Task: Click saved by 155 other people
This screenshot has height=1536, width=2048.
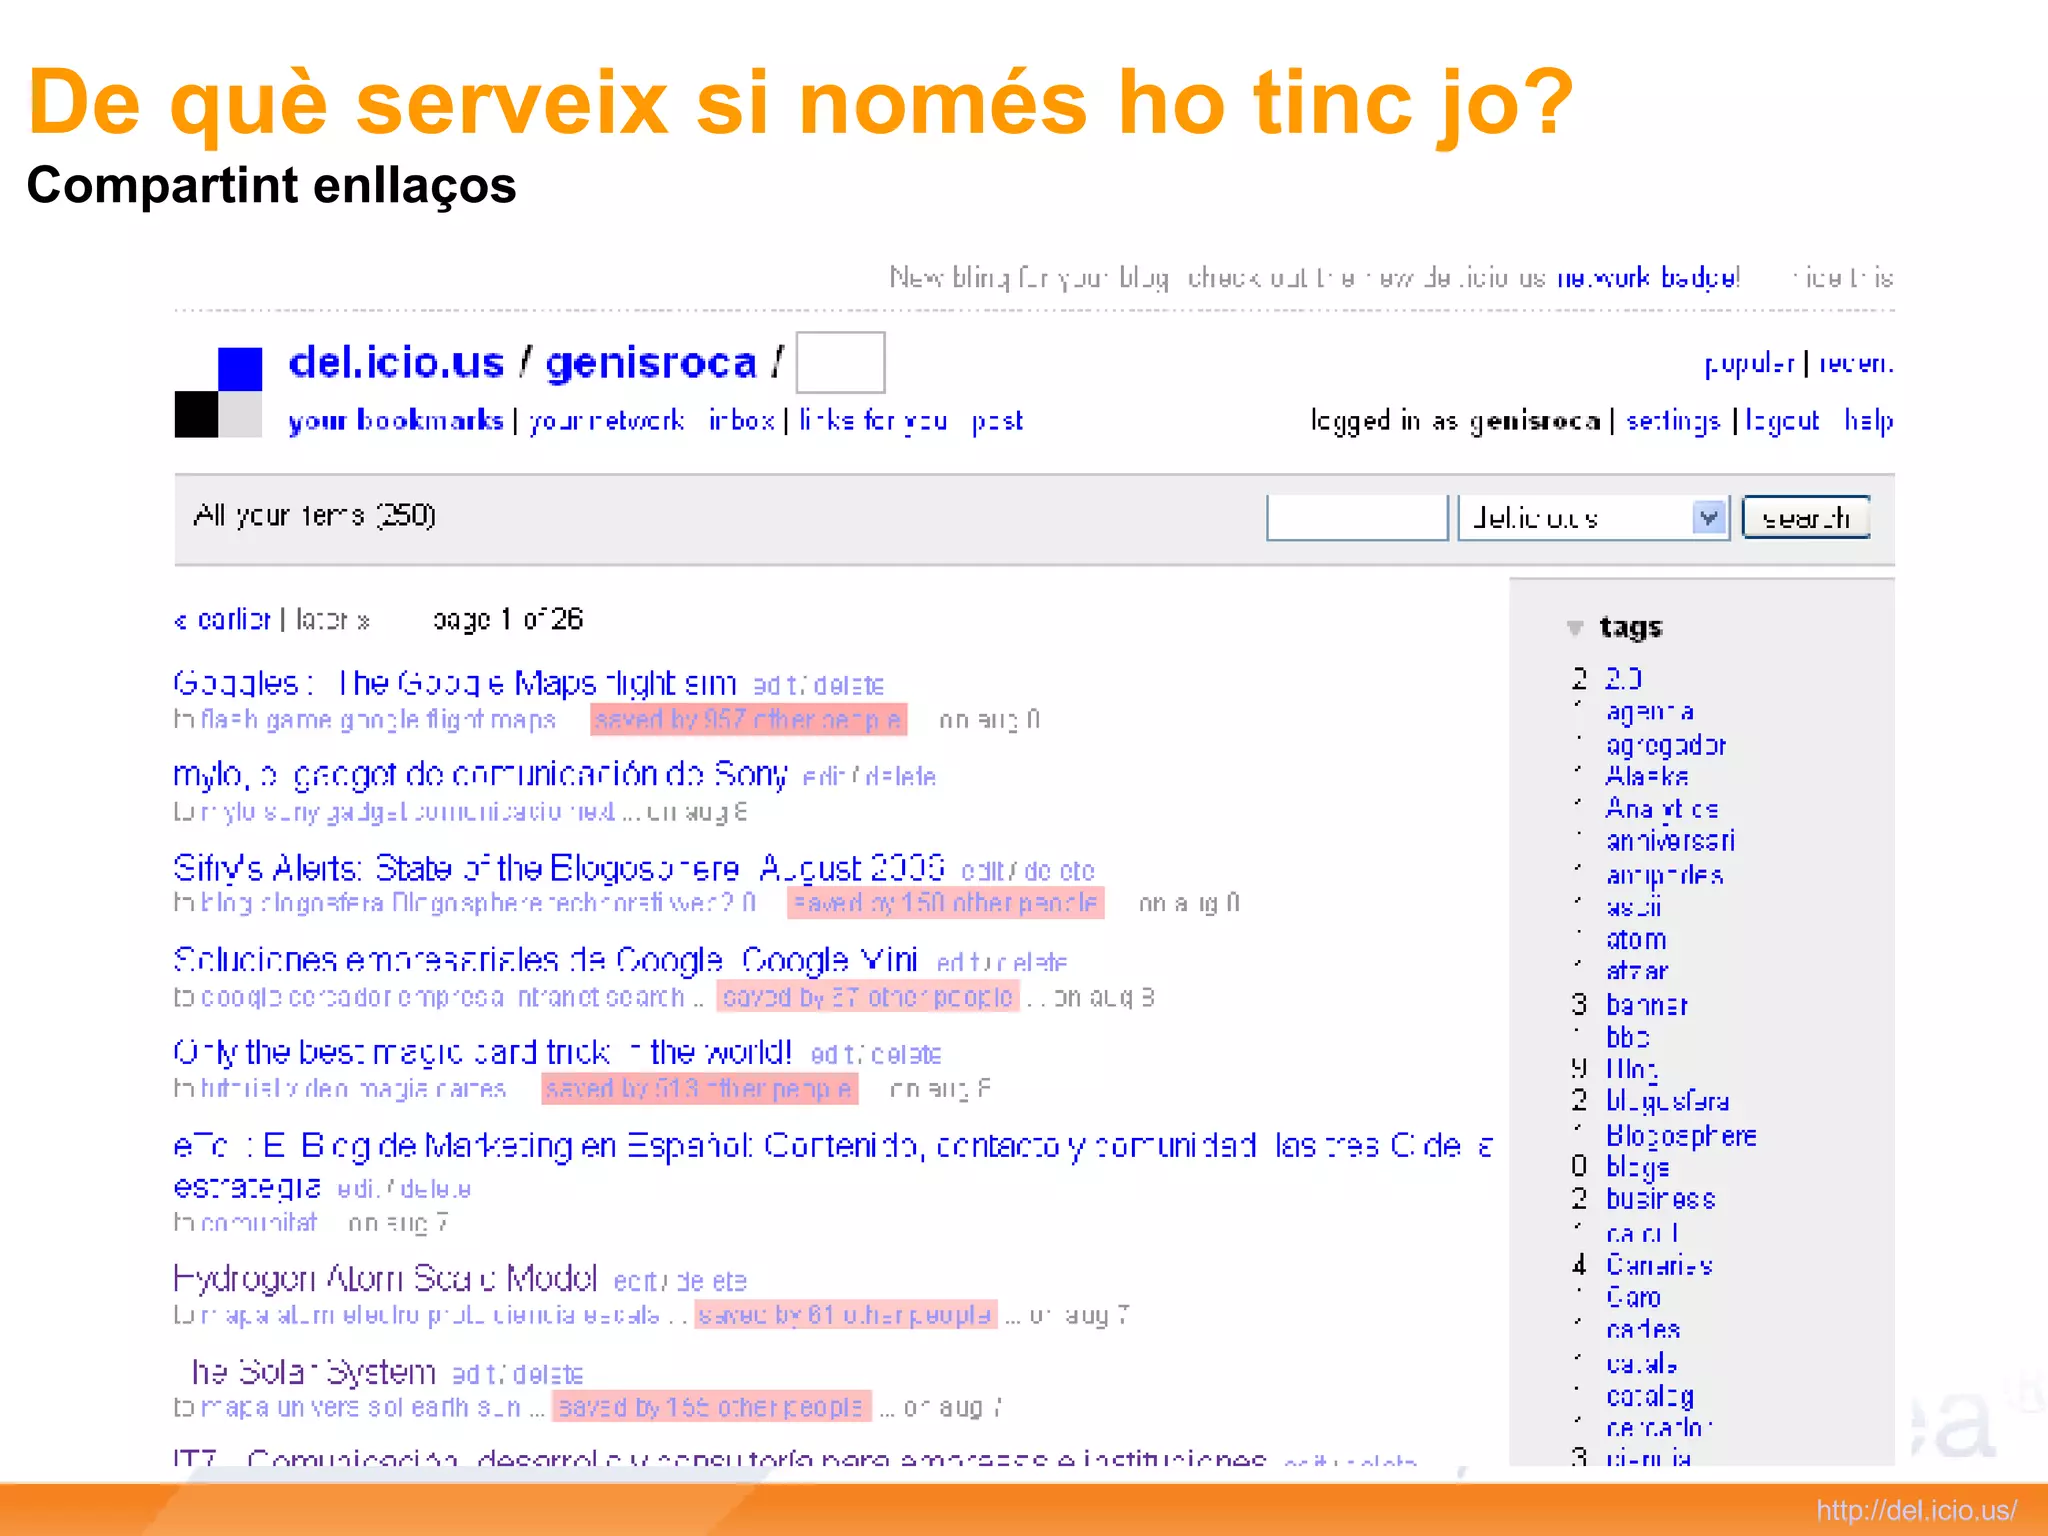Action: 711,1407
